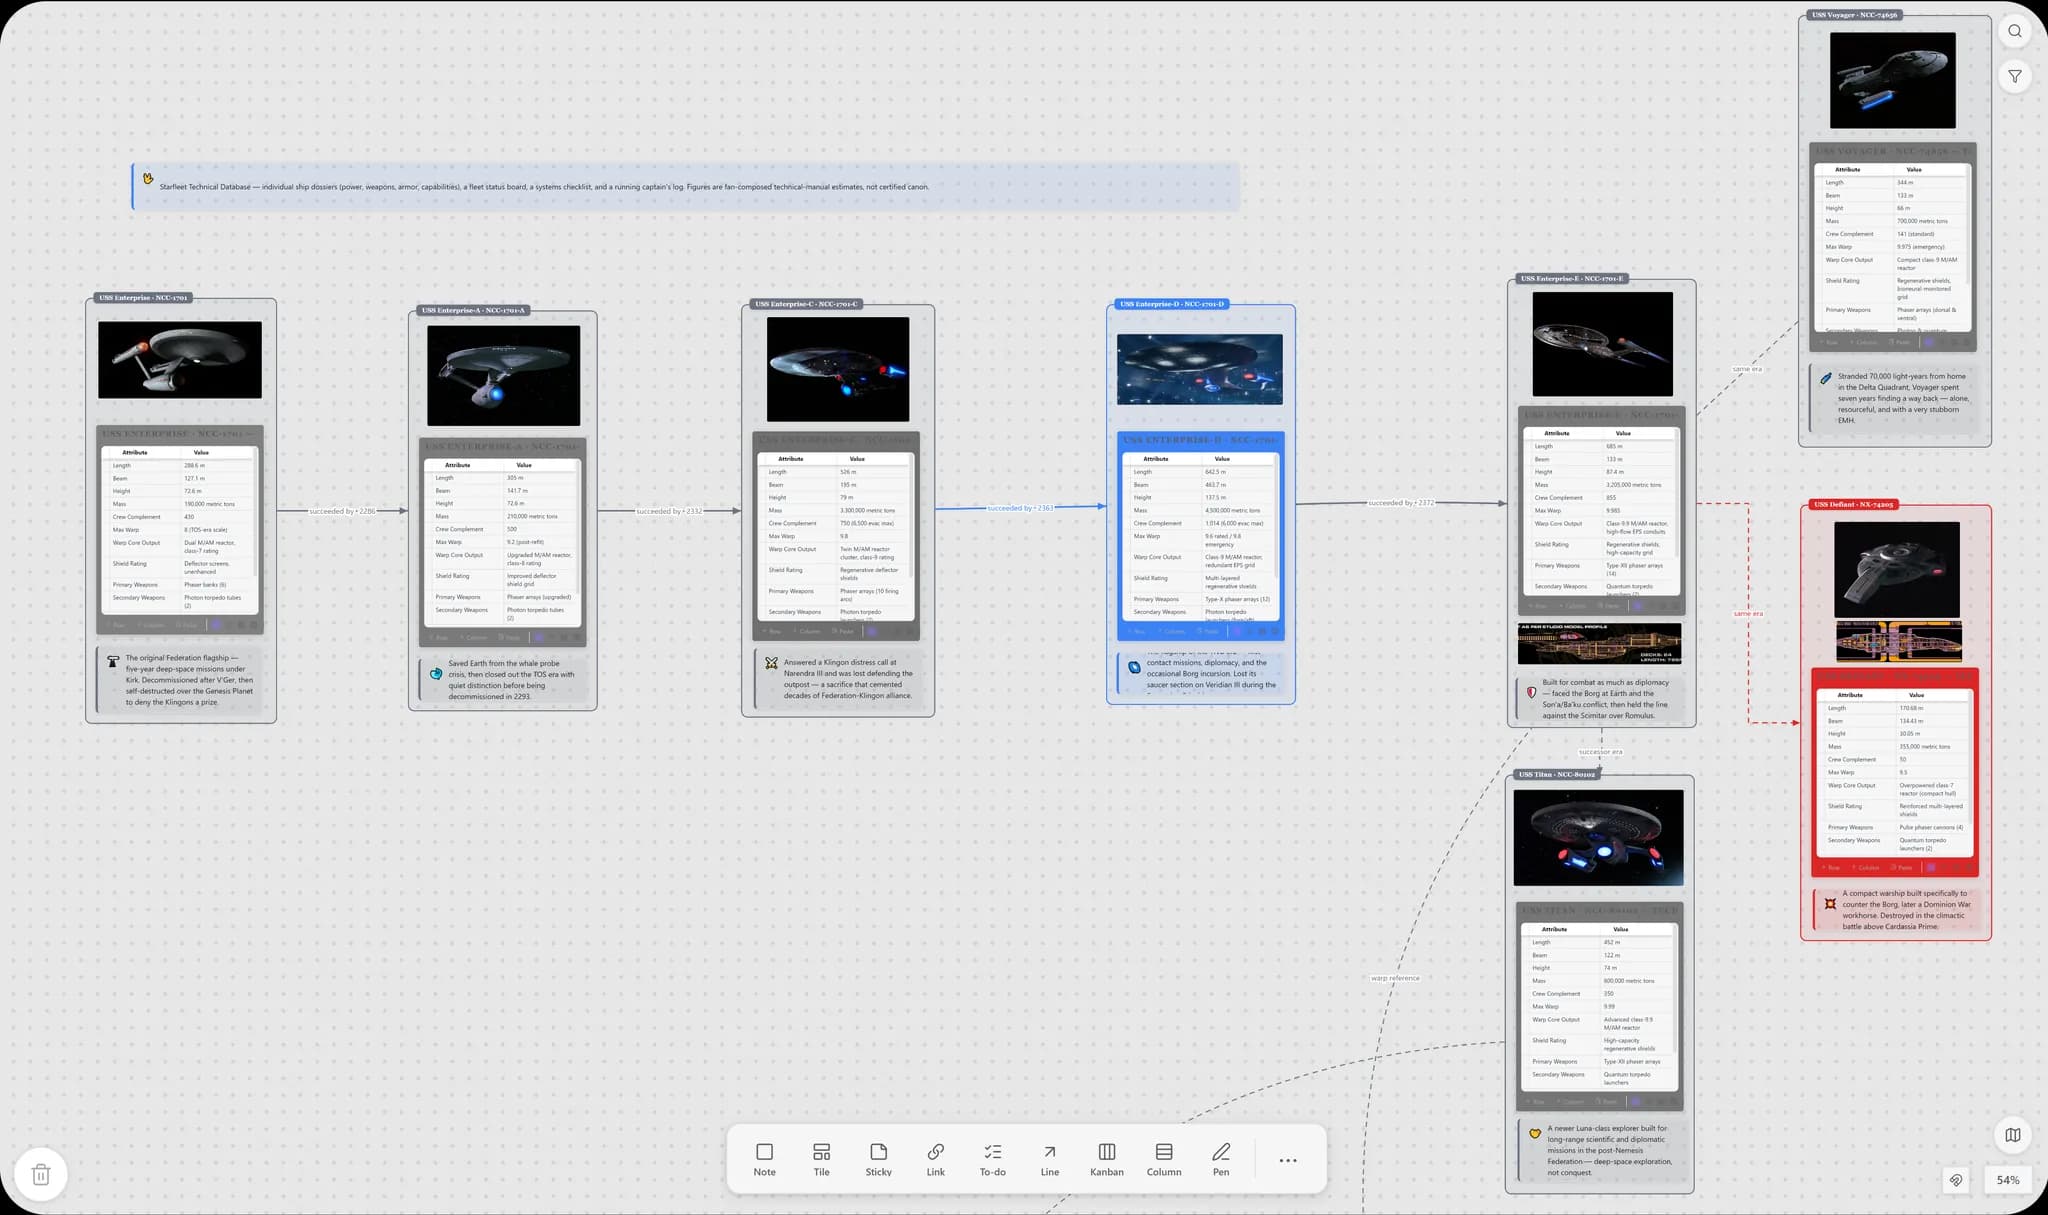This screenshot has width=2048, height=1215.
Task: Click the 'succeeded by • 2372' connector label
Action: (1401, 503)
